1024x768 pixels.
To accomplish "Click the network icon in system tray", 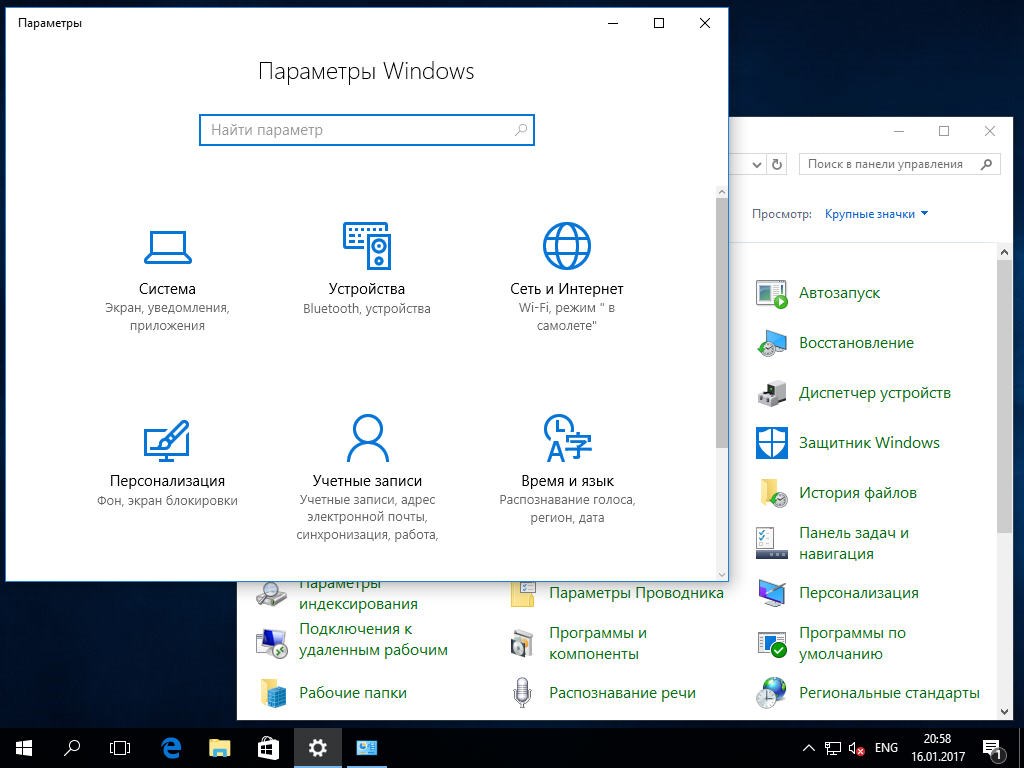I will (833, 748).
